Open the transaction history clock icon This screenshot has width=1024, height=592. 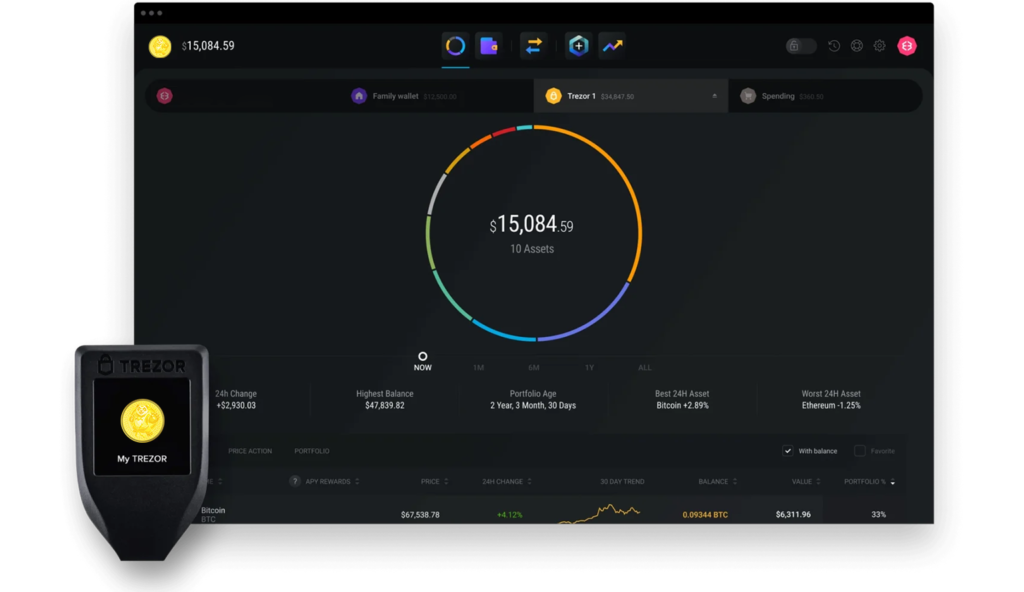click(834, 46)
